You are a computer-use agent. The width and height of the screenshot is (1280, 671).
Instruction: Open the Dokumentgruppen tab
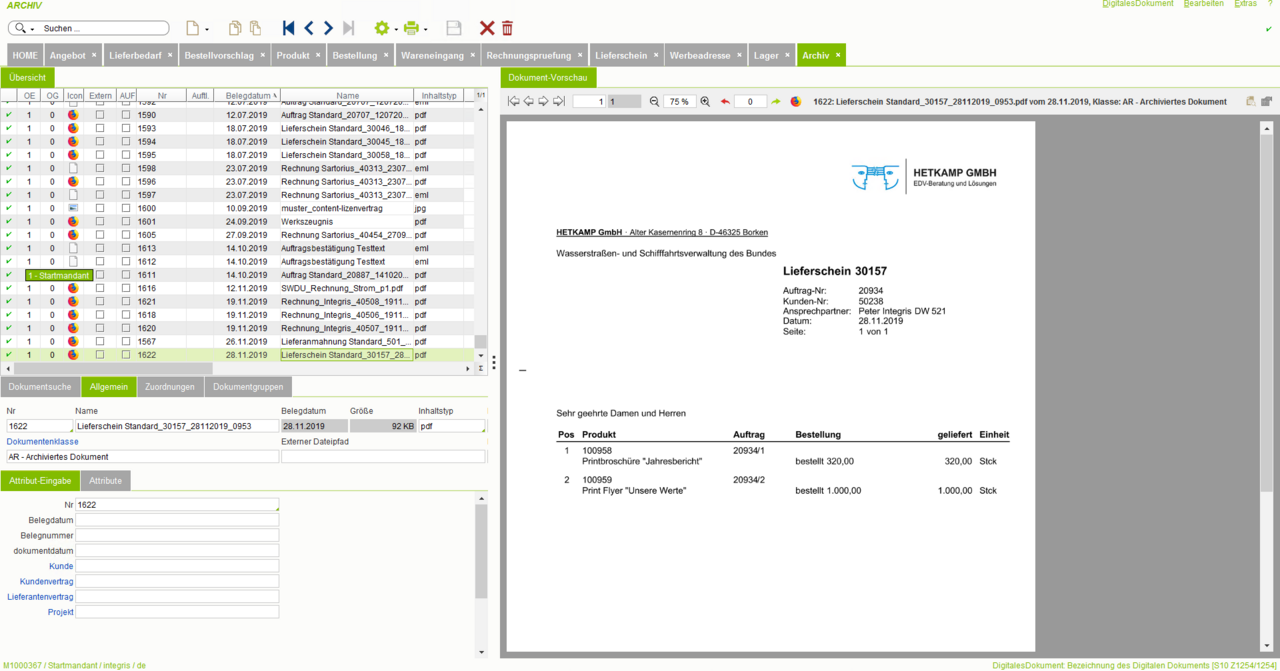[249, 386]
